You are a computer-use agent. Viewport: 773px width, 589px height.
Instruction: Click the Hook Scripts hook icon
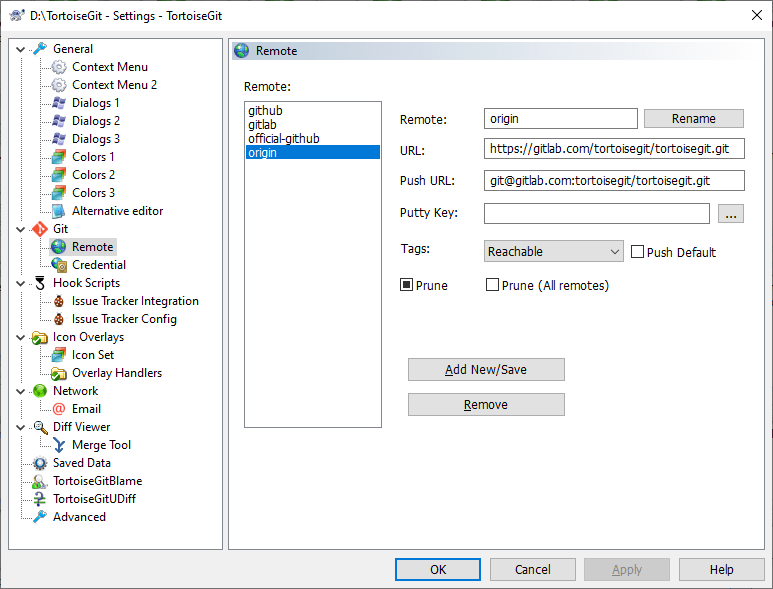[40, 283]
